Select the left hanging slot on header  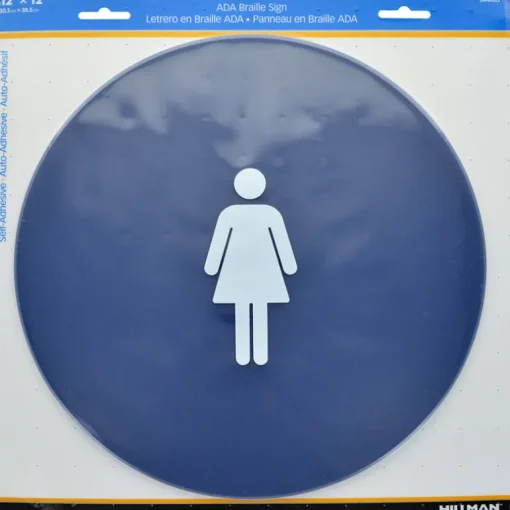[104, 15]
